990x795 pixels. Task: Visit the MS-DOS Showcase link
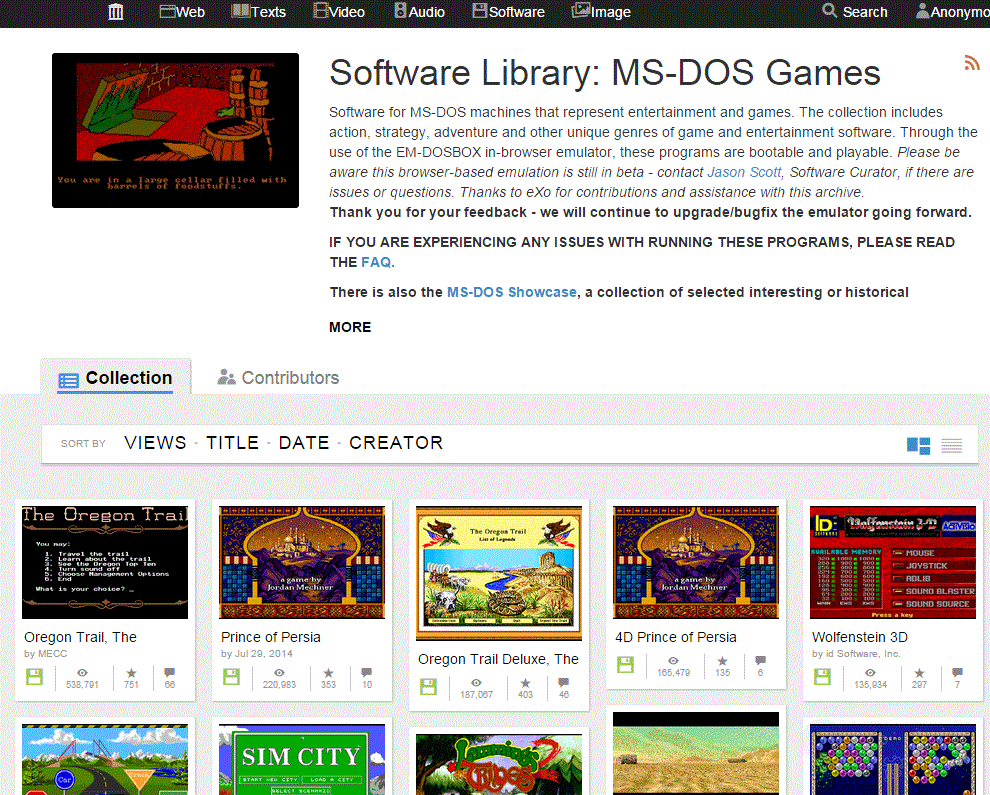pos(511,292)
